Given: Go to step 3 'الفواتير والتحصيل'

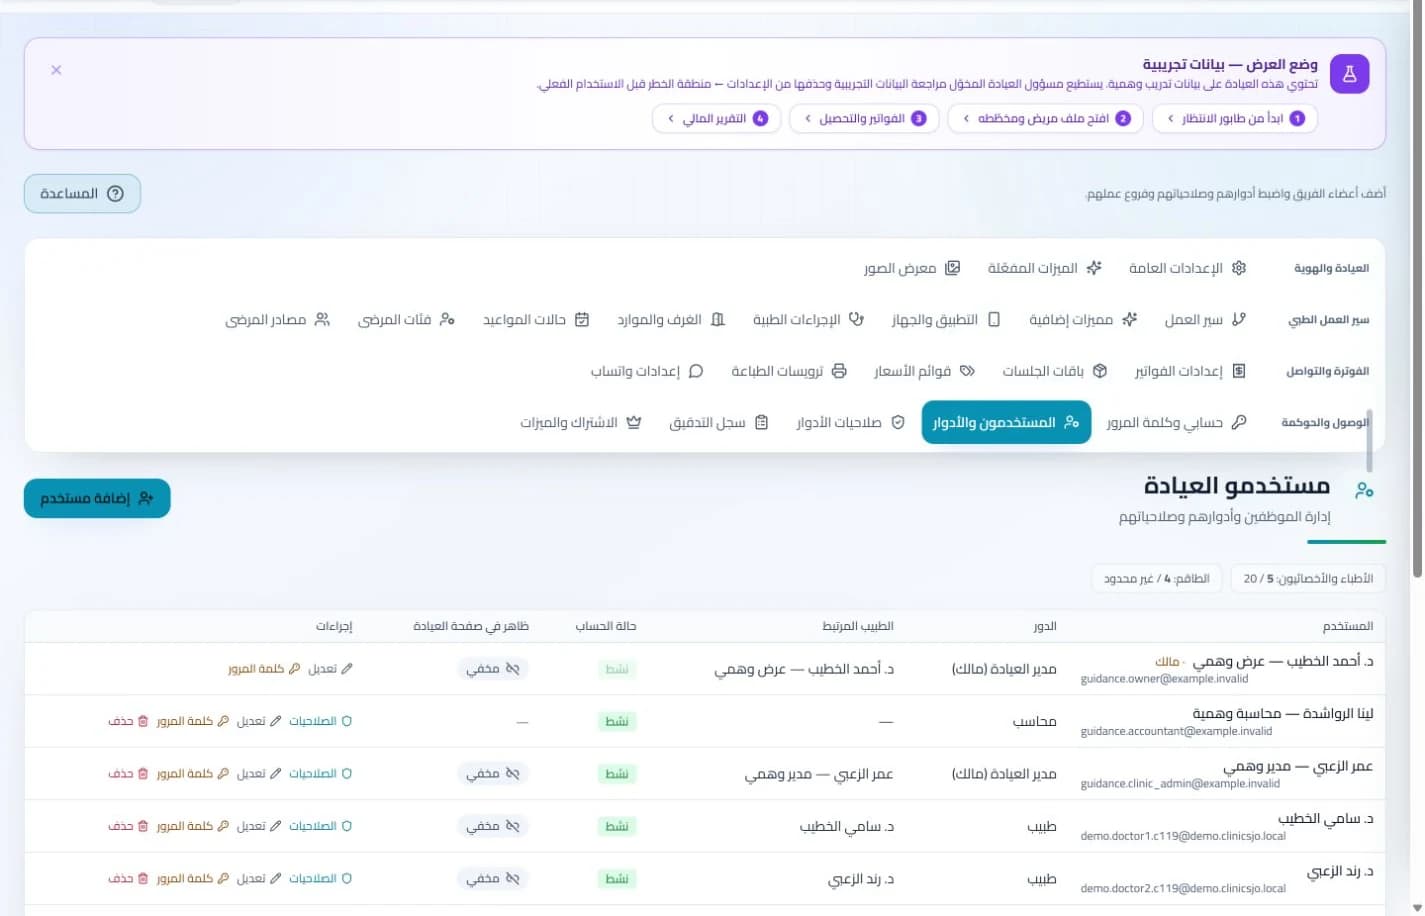Looking at the screenshot, I should coord(864,118).
